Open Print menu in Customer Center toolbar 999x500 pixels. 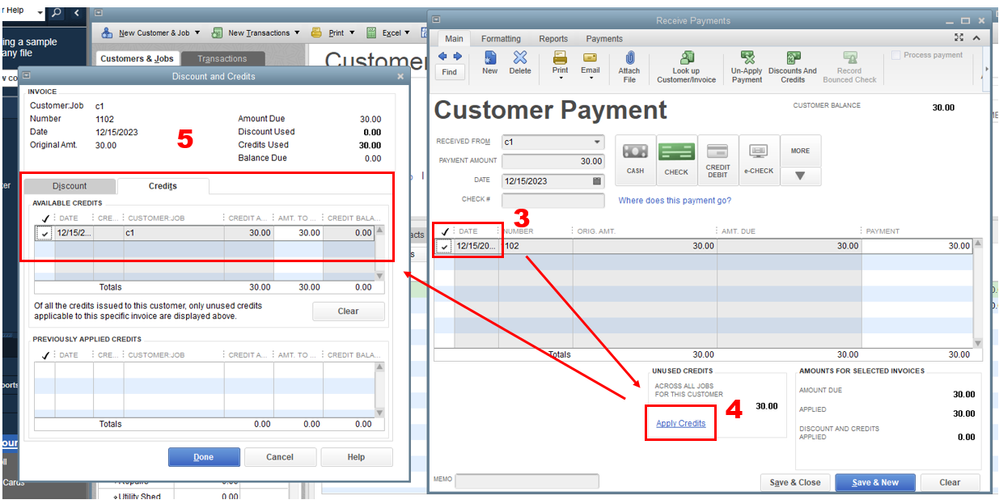(333, 32)
